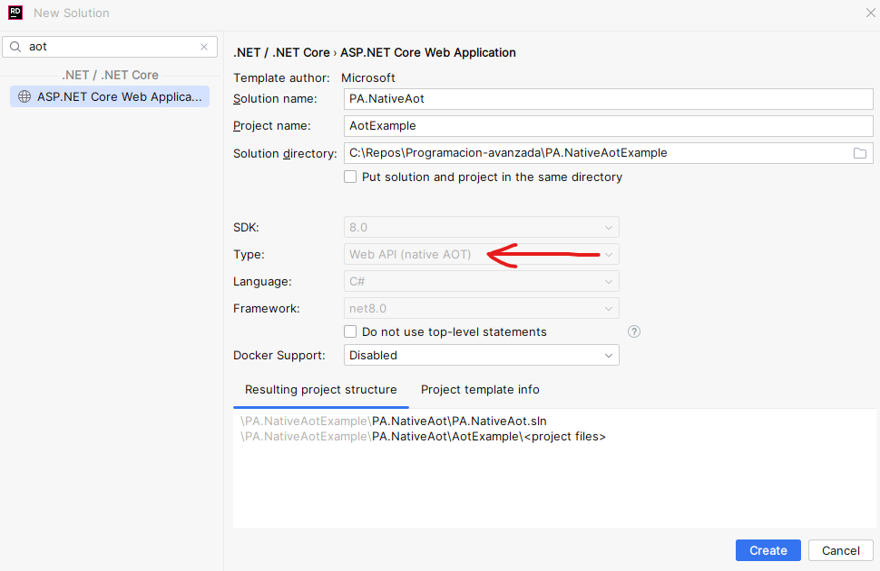Viewport: 880px width, 571px height.
Task: Click the AotExample project files path line
Action: coord(423,436)
